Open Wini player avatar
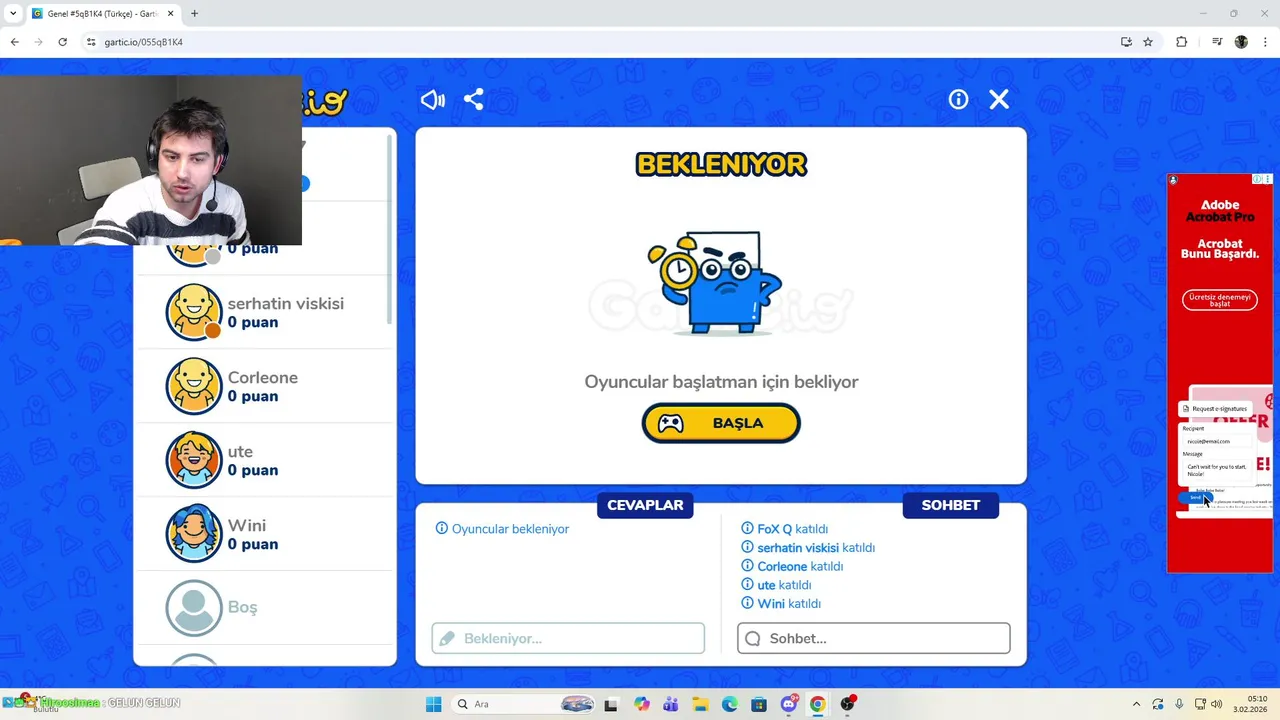The height and width of the screenshot is (720, 1280). [194, 534]
